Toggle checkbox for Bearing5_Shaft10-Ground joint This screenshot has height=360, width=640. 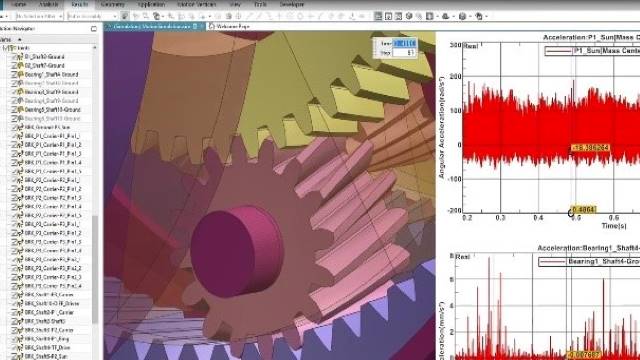pyautogui.click(x=14, y=110)
